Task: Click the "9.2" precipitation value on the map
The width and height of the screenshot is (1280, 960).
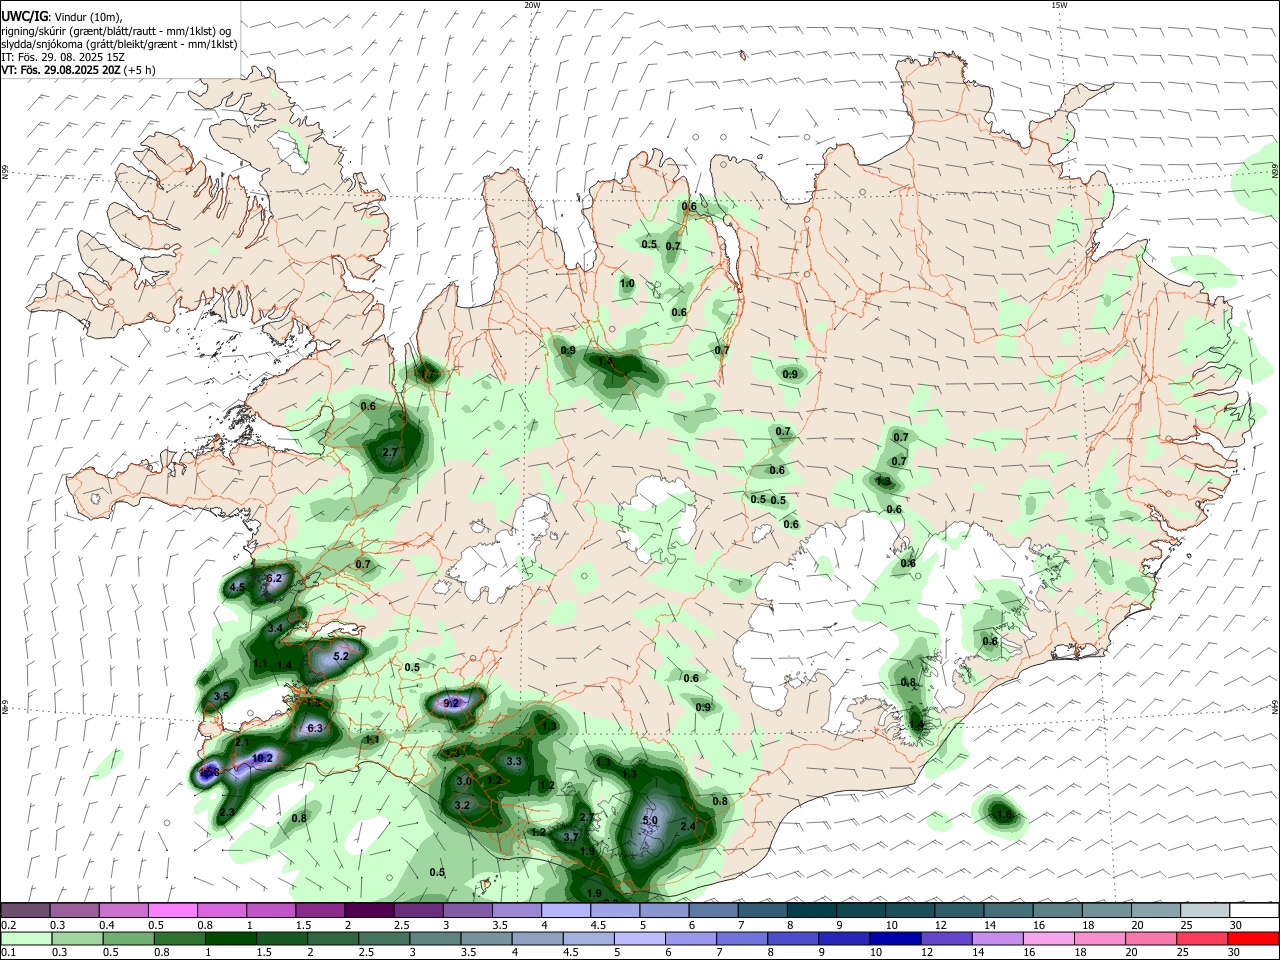Action: (x=450, y=703)
